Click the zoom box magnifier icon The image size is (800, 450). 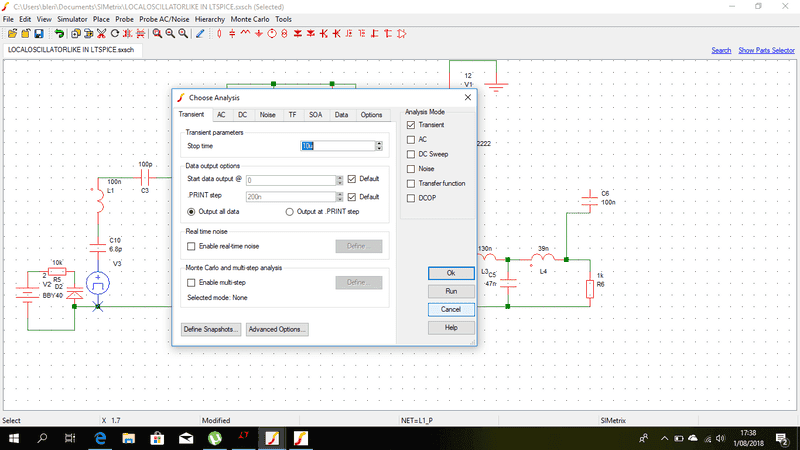(157, 33)
